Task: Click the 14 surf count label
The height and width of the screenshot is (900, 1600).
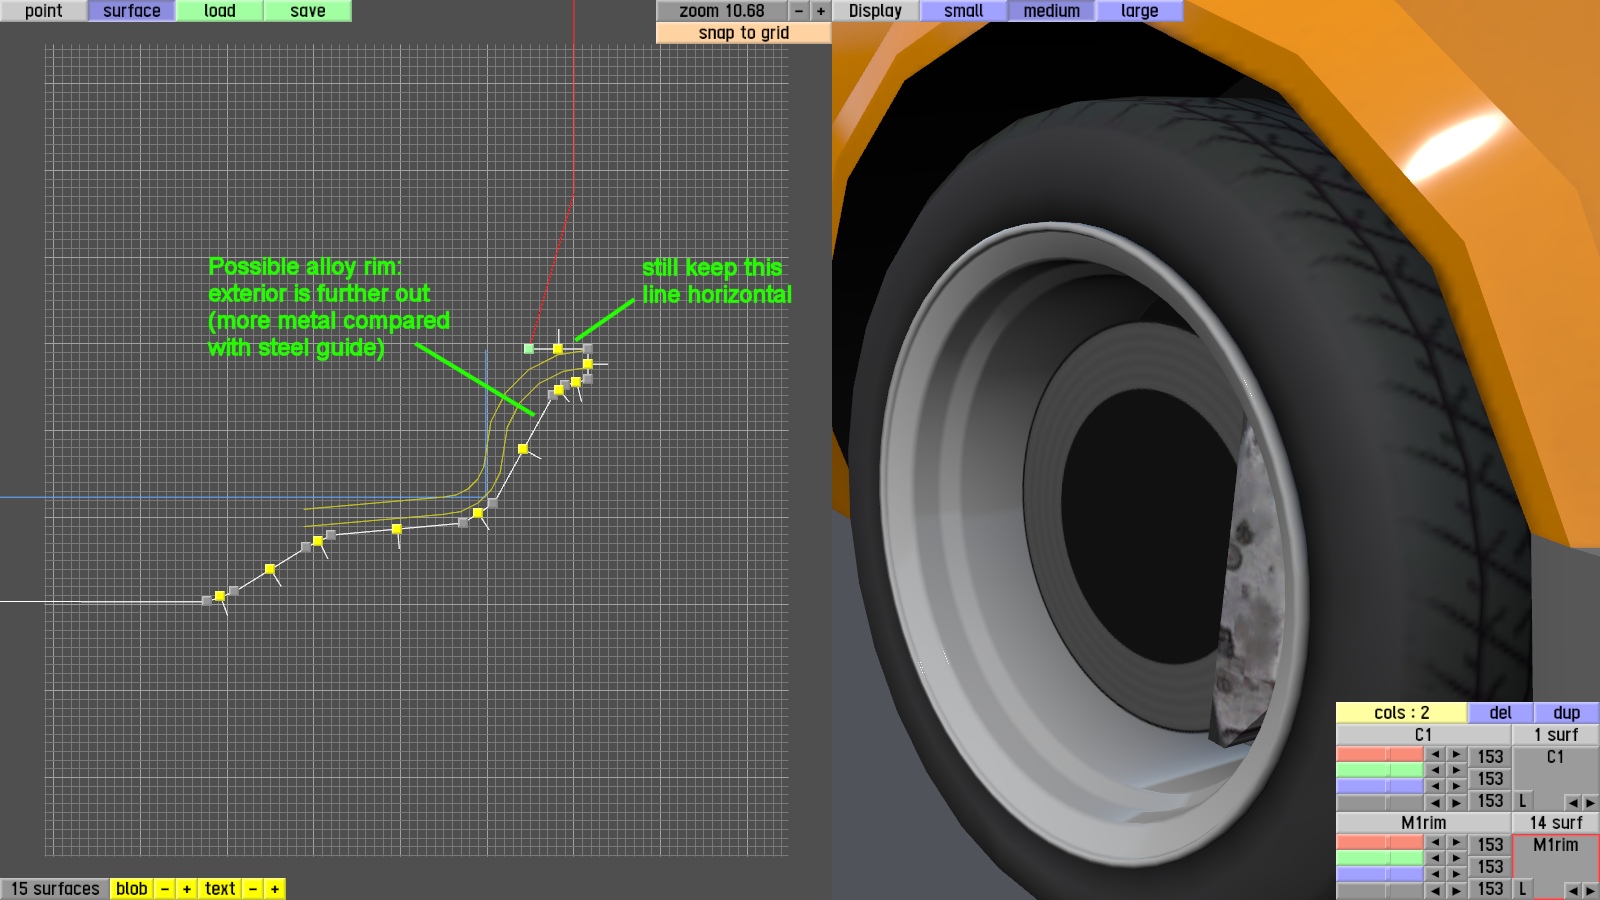Action: [x=1556, y=823]
